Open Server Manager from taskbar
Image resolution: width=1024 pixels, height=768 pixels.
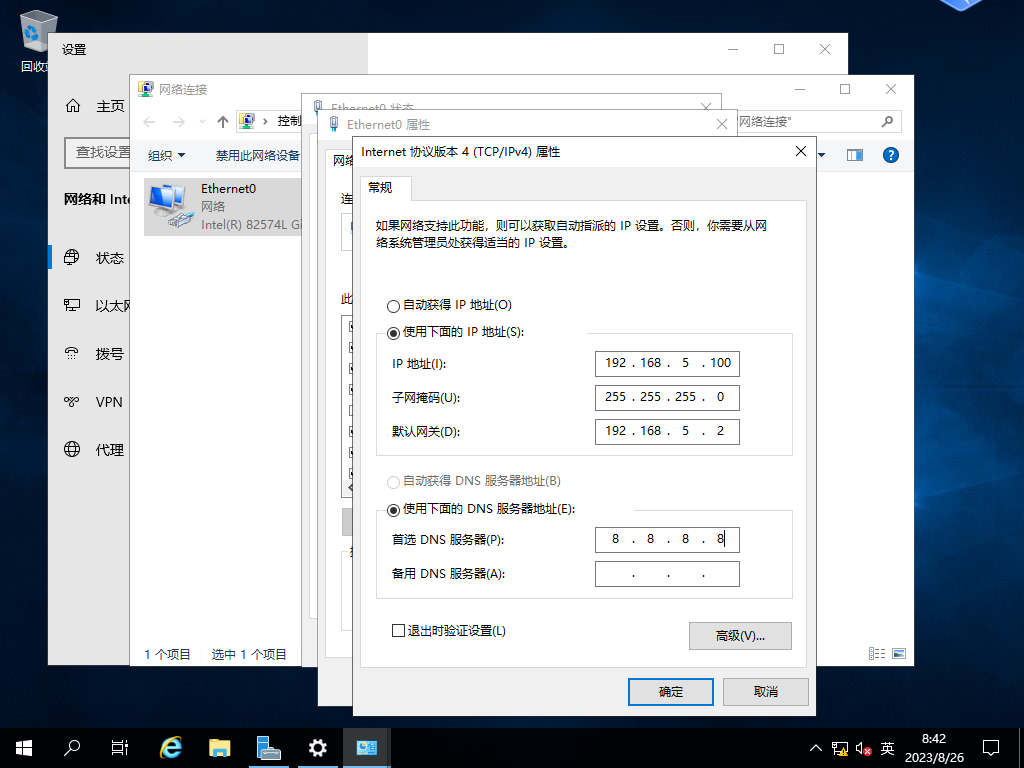[268, 747]
